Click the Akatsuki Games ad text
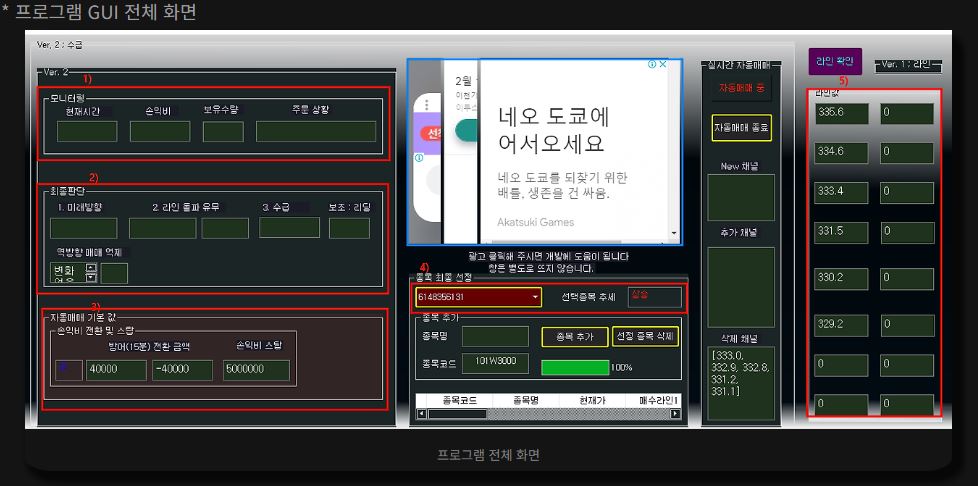 pyautogui.click(x=536, y=221)
